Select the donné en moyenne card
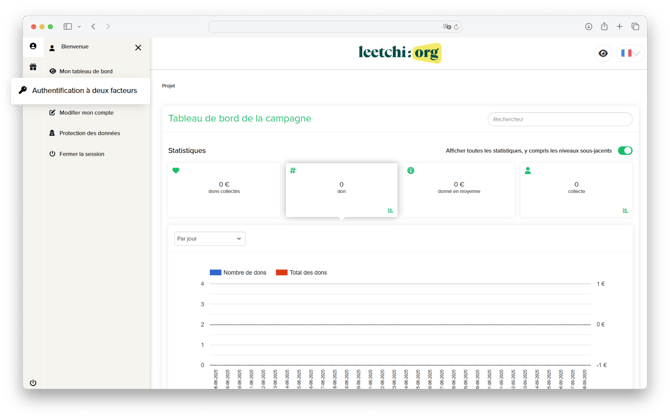The height and width of the screenshot is (420, 670). [x=459, y=190]
